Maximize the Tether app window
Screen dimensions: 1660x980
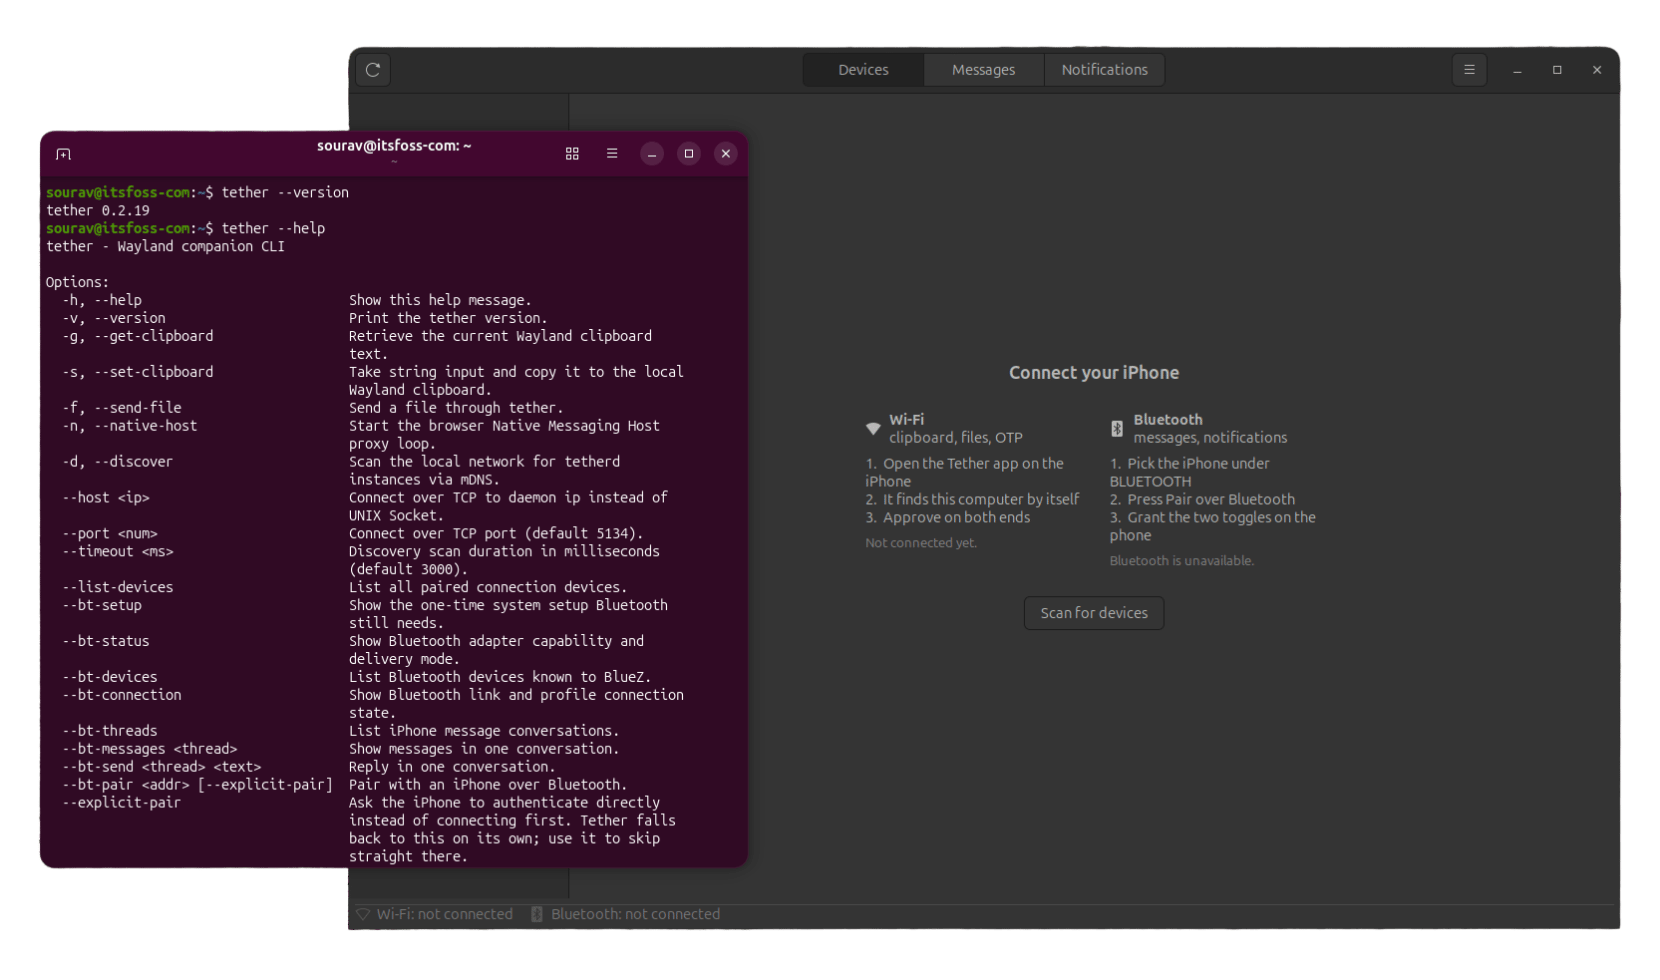pyautogui.click(x=1557, y=70)
